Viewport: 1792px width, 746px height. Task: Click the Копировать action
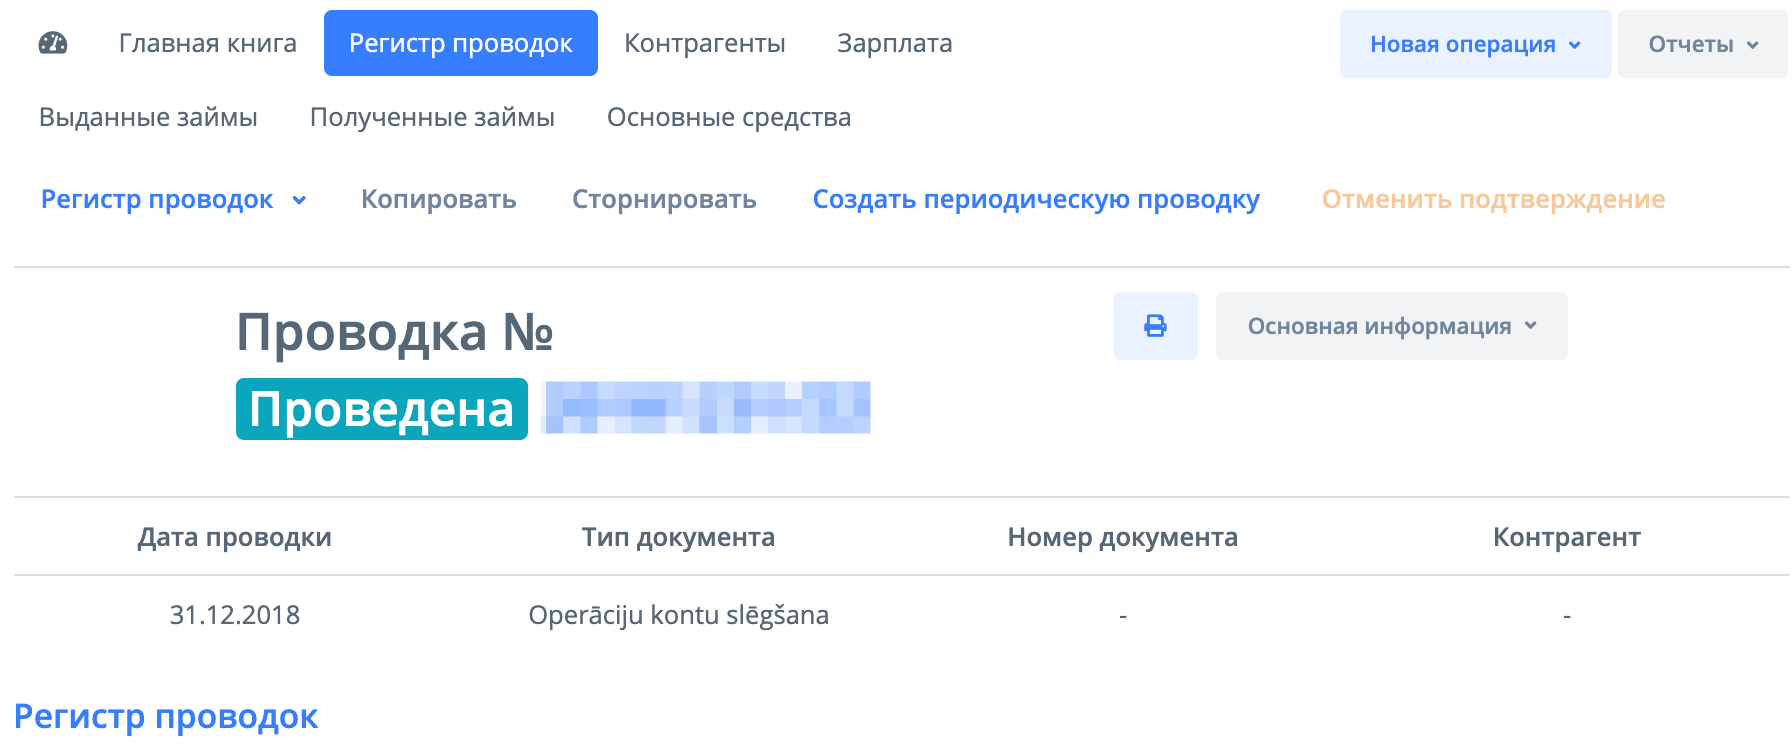click(438, 199)
